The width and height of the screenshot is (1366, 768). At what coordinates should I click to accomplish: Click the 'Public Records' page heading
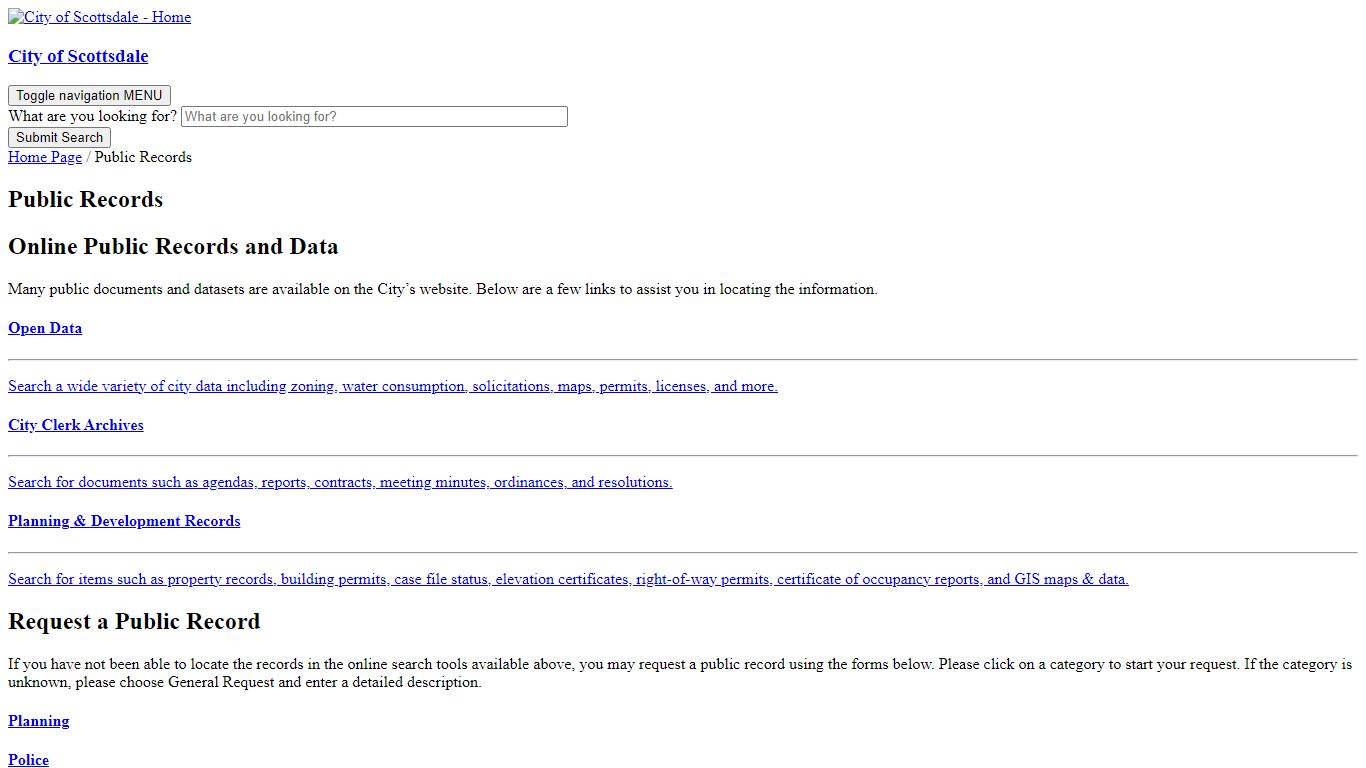coord(86,199)
